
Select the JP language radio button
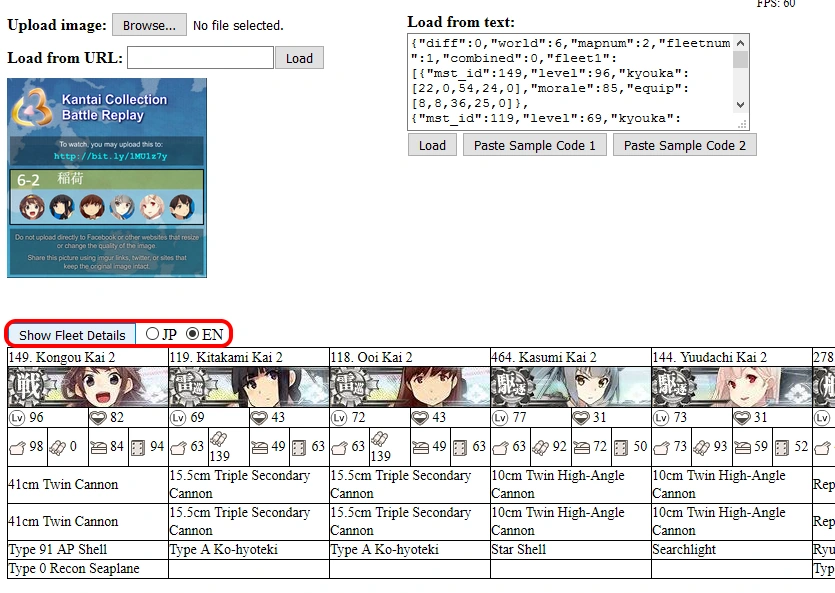click(x=152, y=334)
